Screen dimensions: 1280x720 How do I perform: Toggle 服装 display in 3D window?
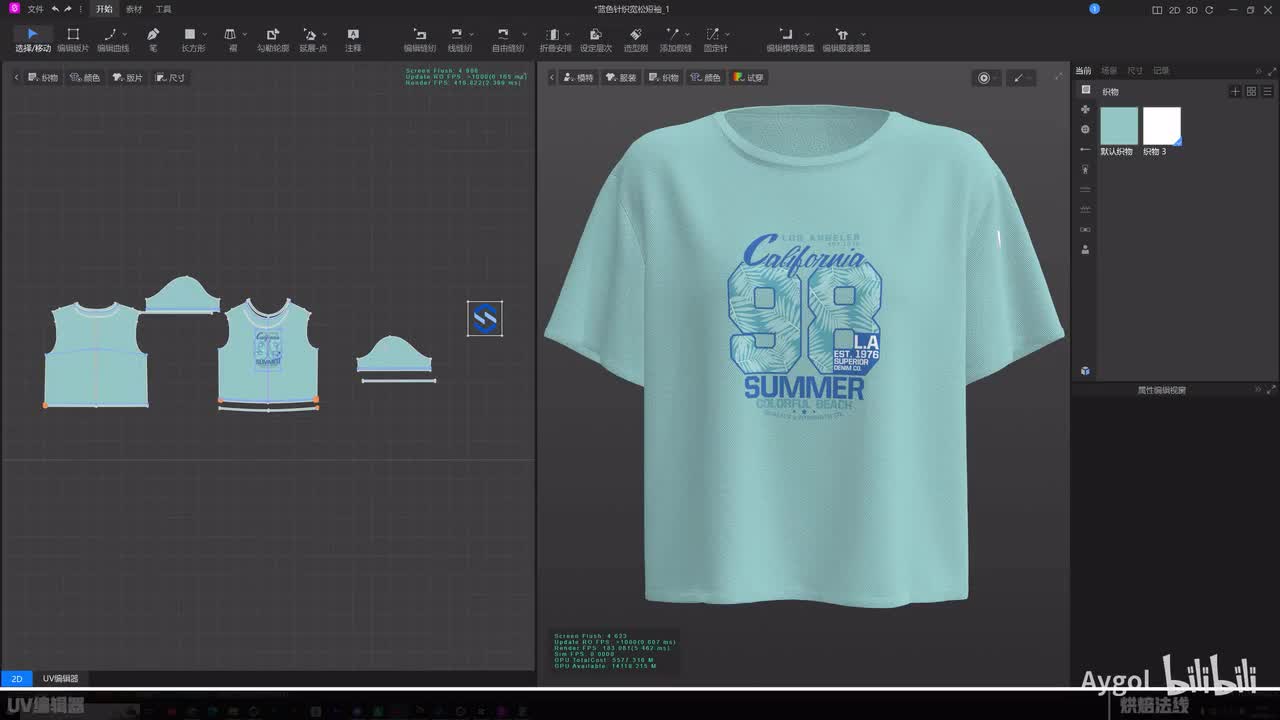(621, 77)
